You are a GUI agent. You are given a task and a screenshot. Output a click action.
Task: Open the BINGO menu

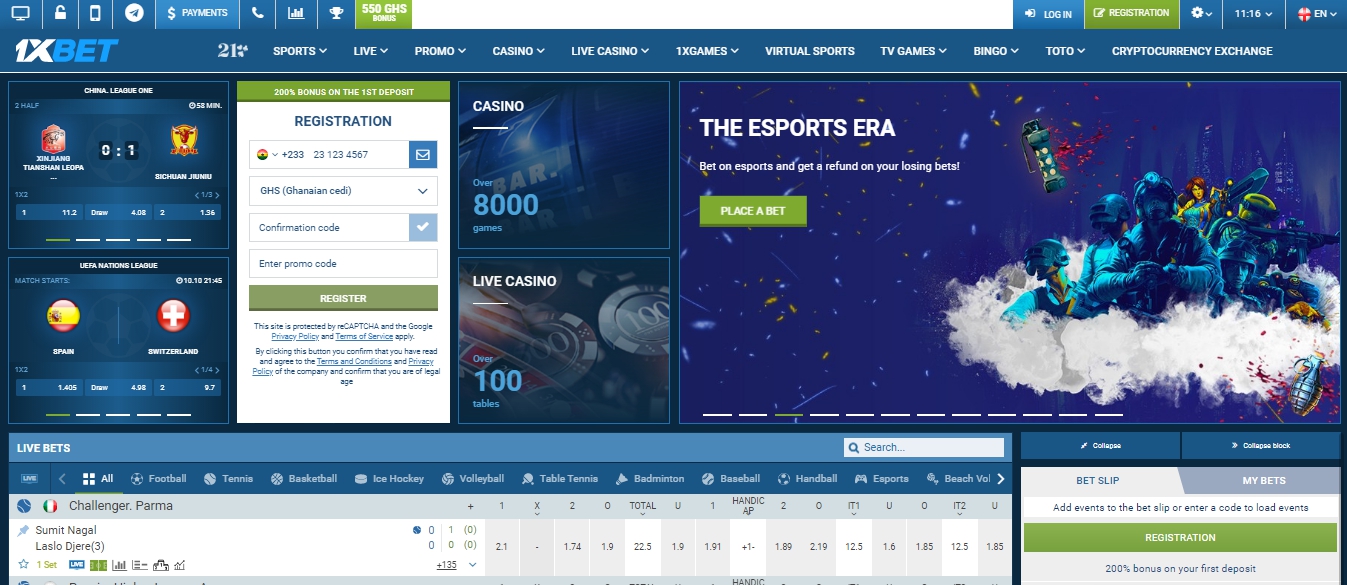click(996, 51)
